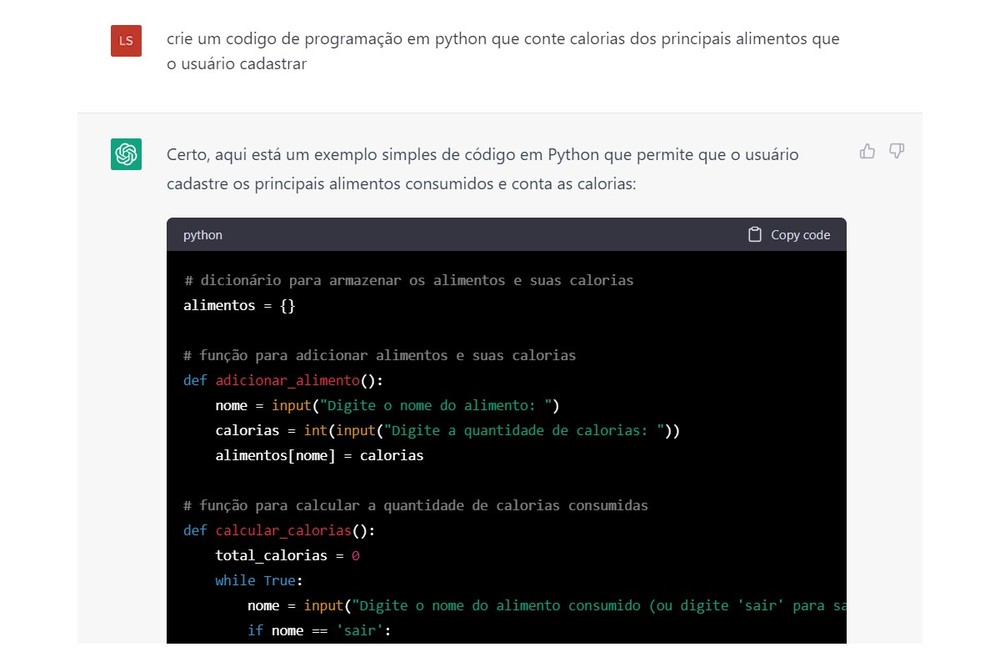Viewport: 1000px width, 667px height.
Task: Click the ChatGPT assistant avatar icon
Action: tap(126, 155)
